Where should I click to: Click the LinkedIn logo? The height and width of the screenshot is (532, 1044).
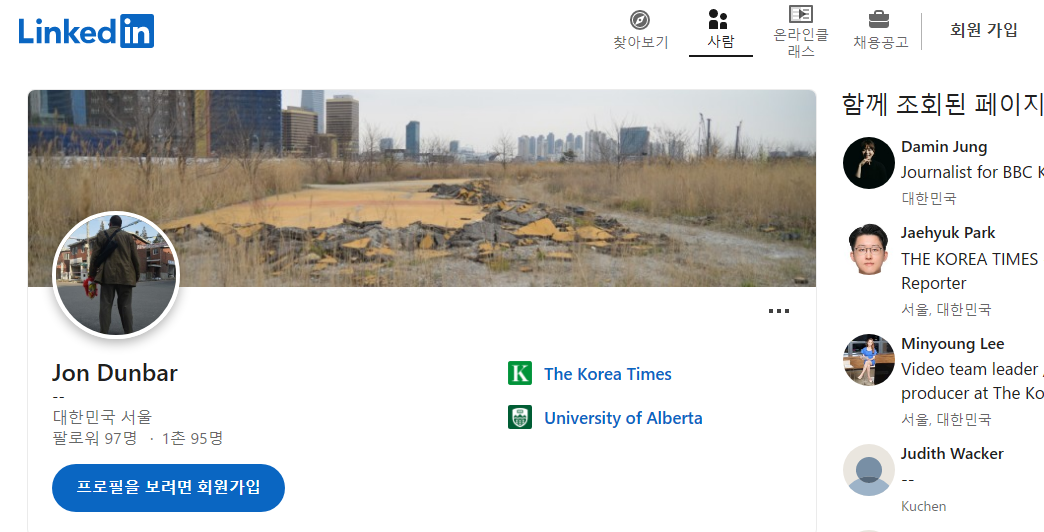click(x=86, y=31)
